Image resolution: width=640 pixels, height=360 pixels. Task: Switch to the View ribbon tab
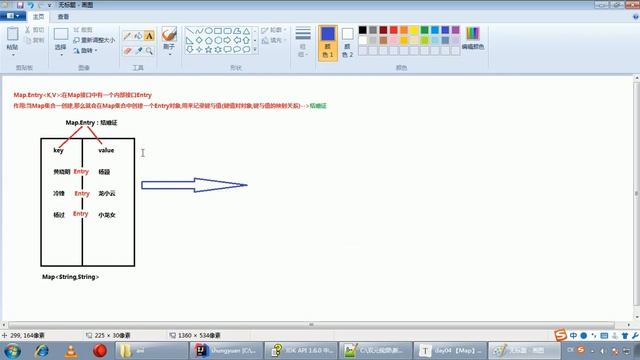(x=63, y=16)
